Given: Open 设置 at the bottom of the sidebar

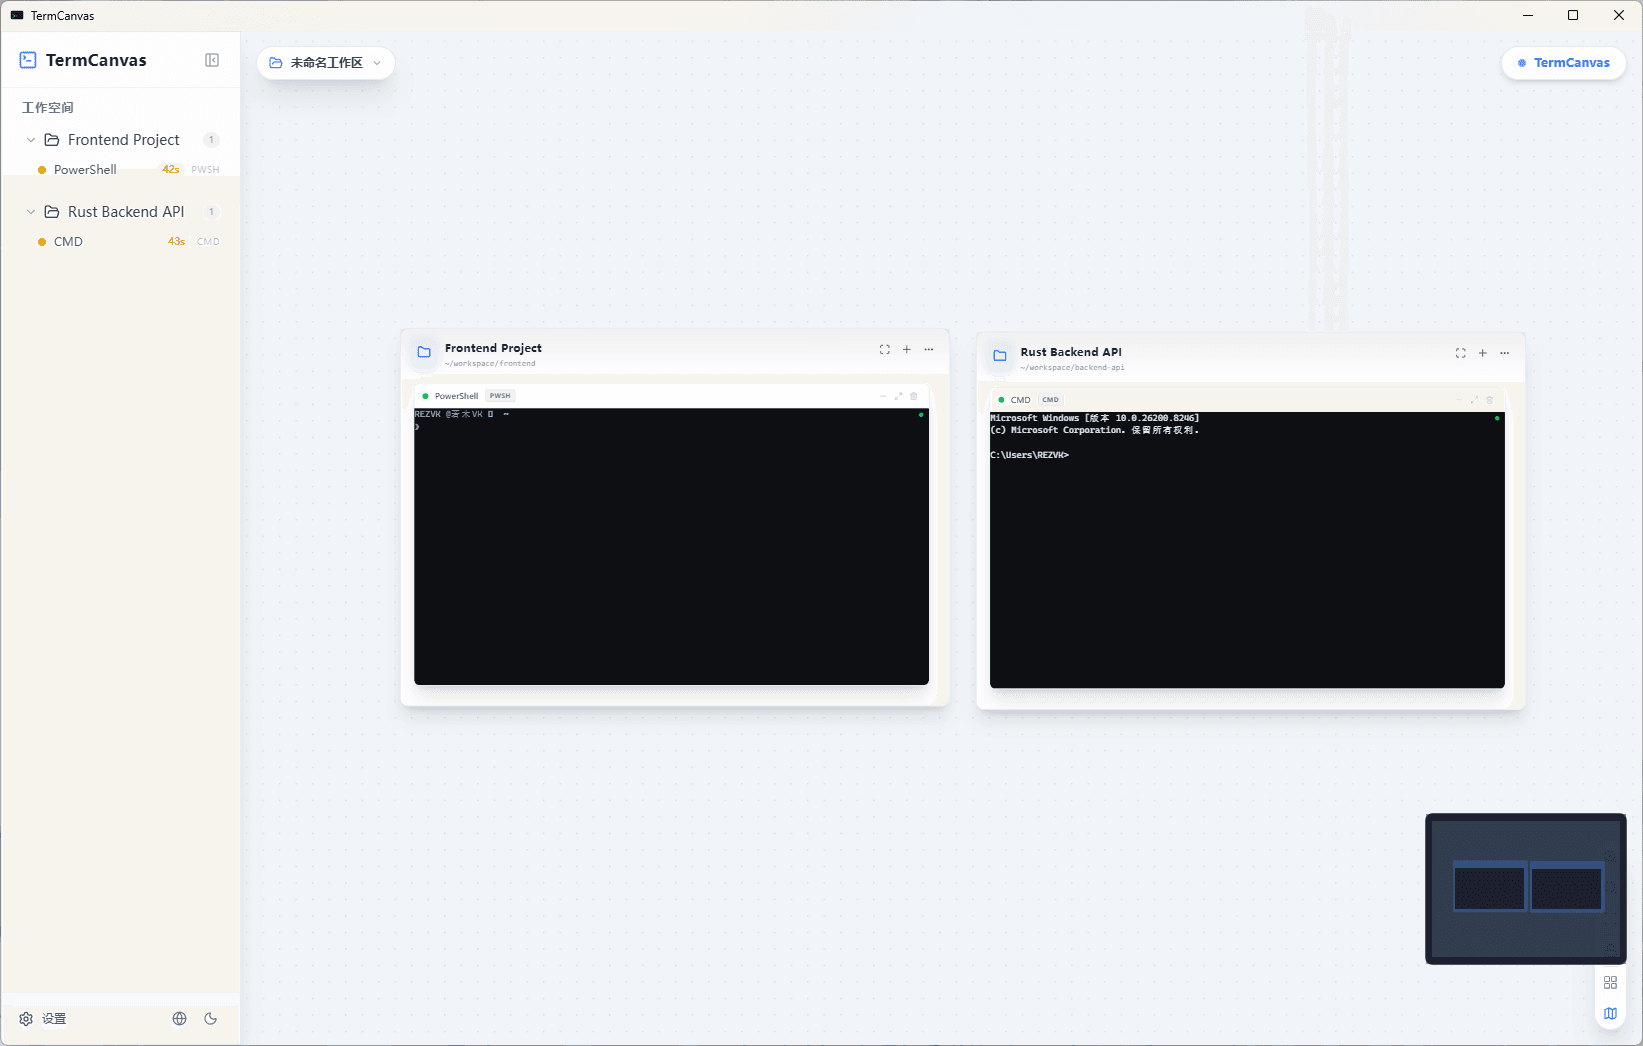Looking at the screenshot, I should [43, 1018].
